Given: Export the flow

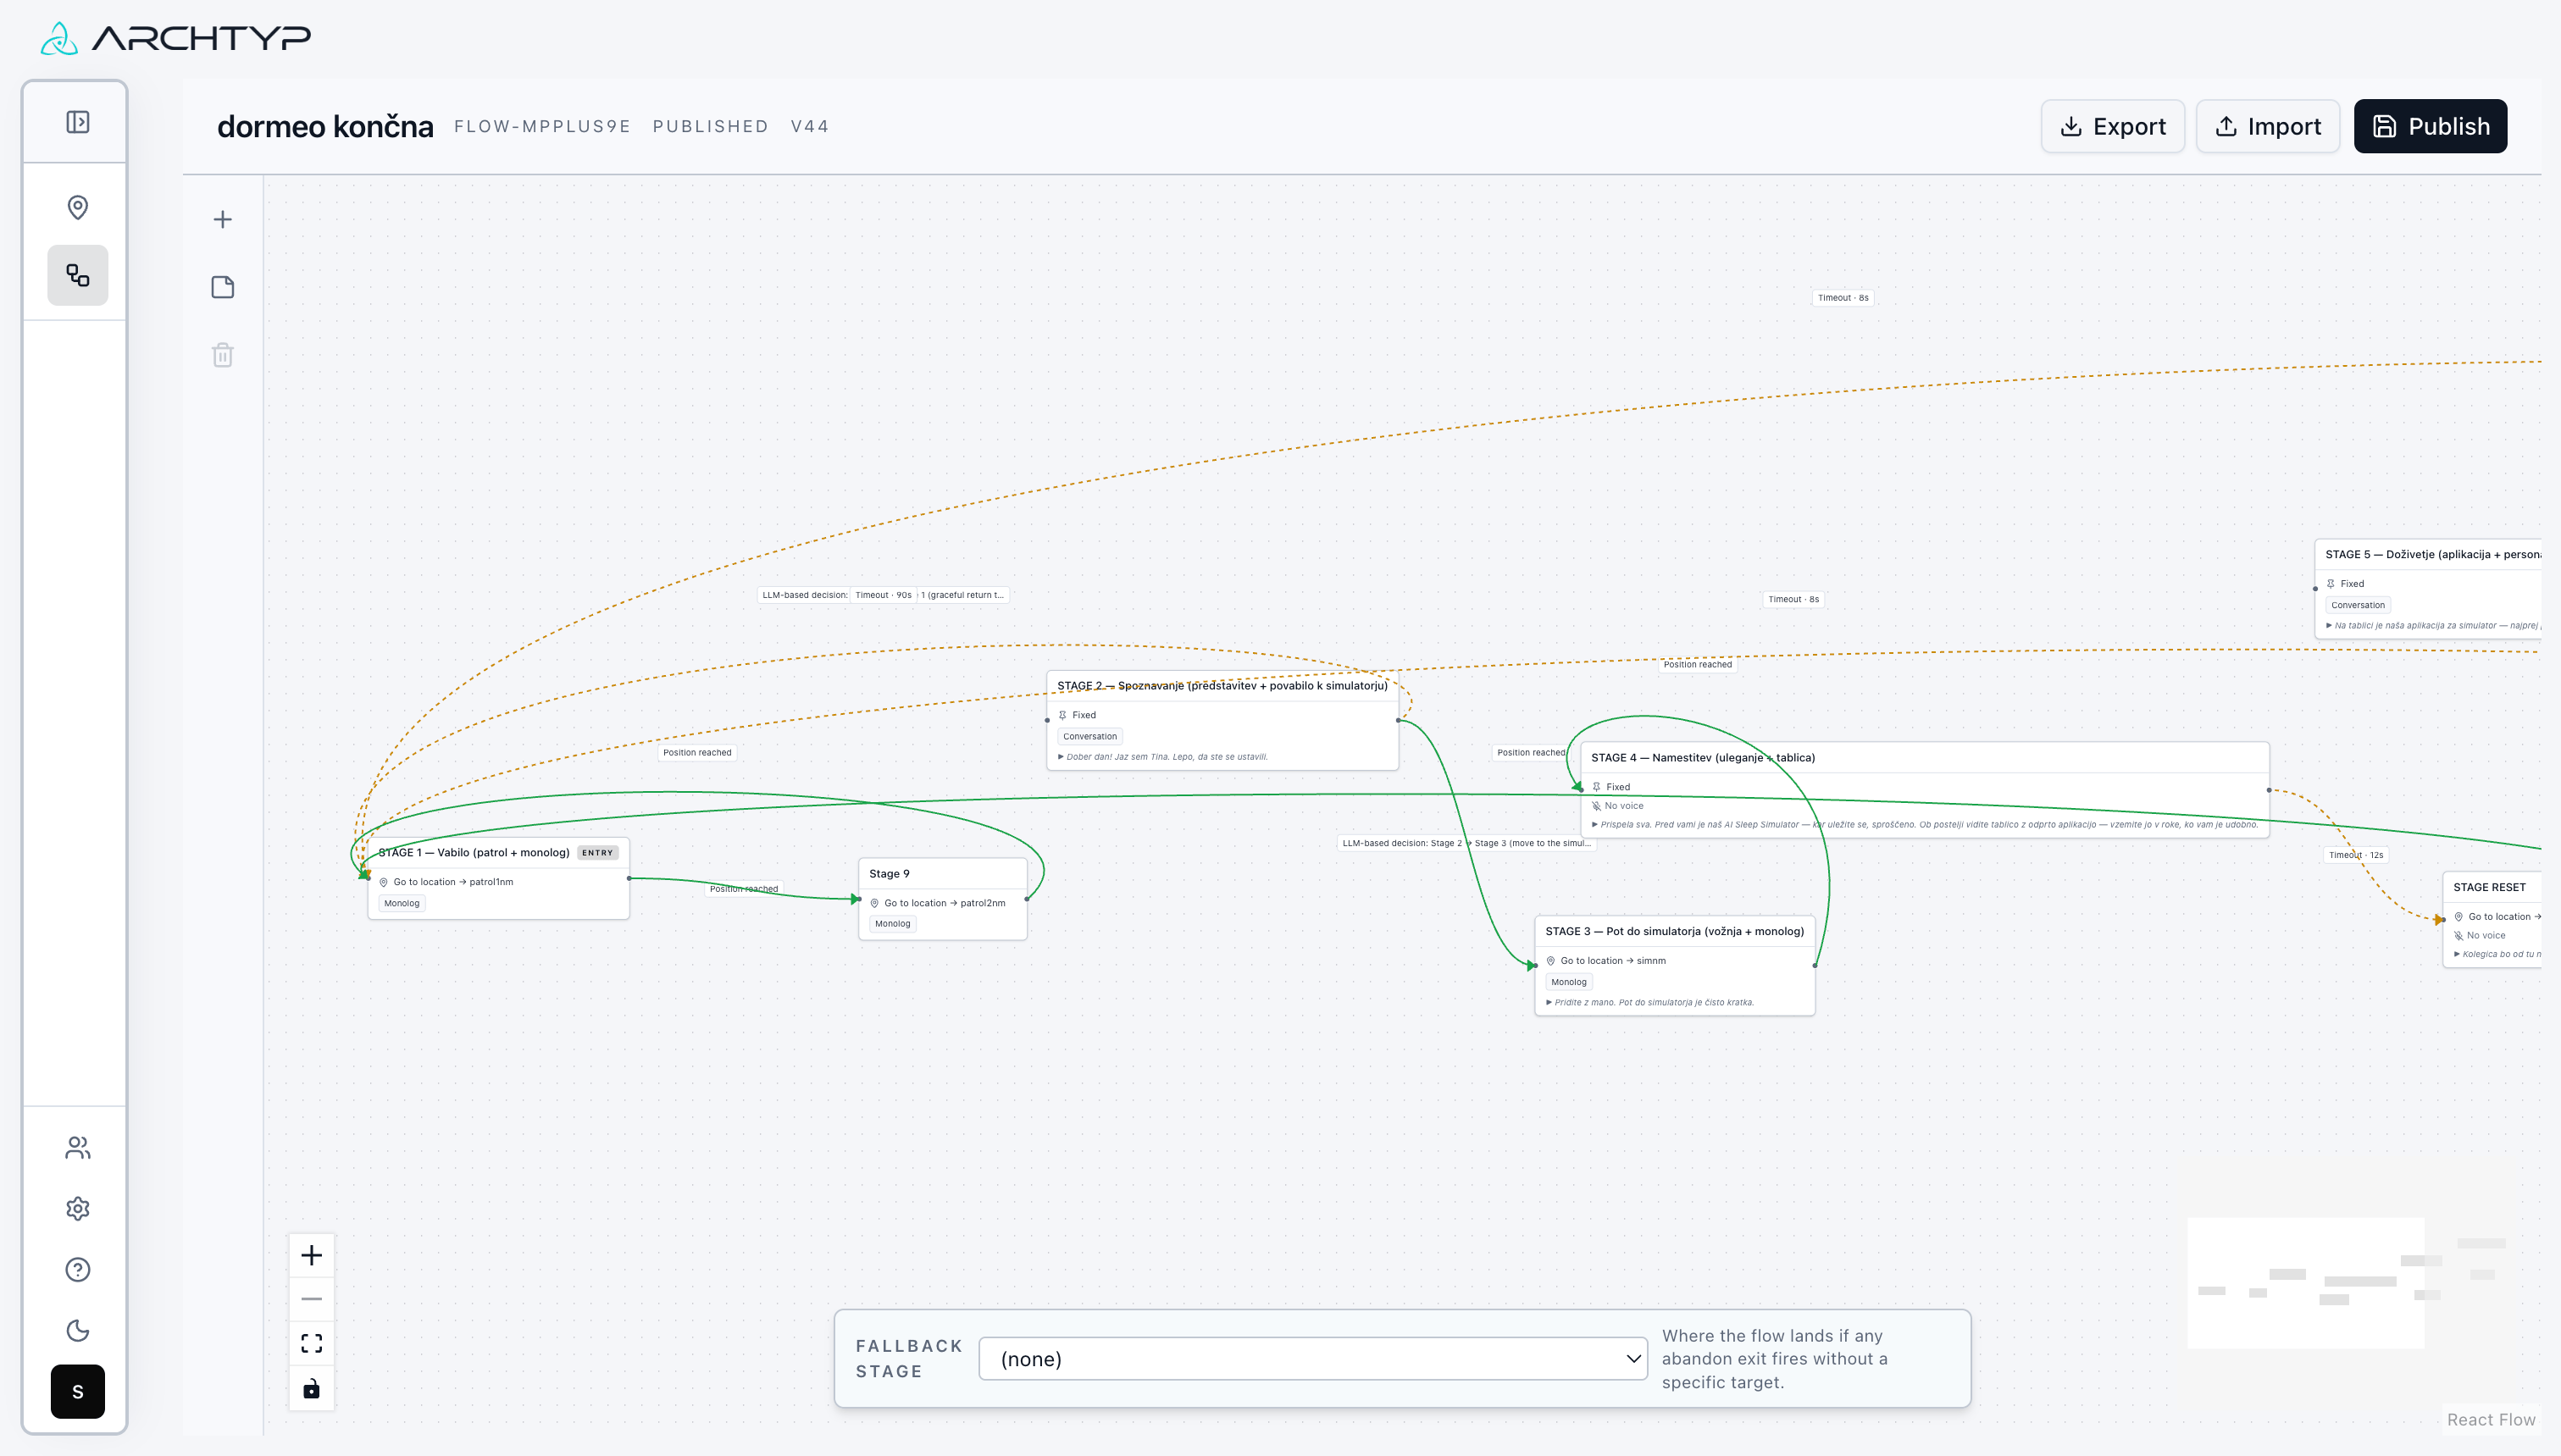Looking at the screenshot, I should tap(2112, 126).
